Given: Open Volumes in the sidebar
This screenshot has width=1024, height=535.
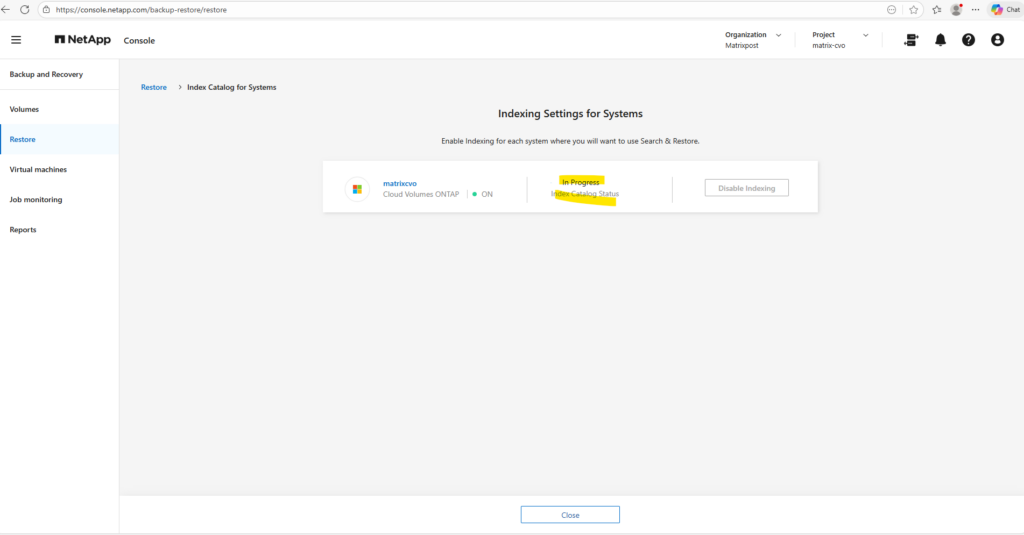Looking at the screenshot, I should click(x=59, y=109).
